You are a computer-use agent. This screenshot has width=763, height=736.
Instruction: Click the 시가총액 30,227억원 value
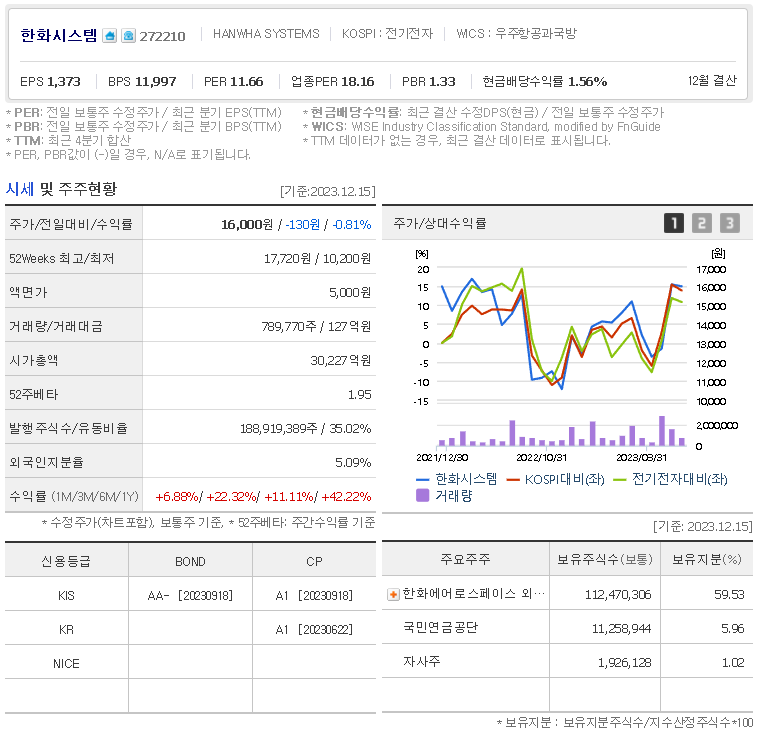tap(341, 360)
